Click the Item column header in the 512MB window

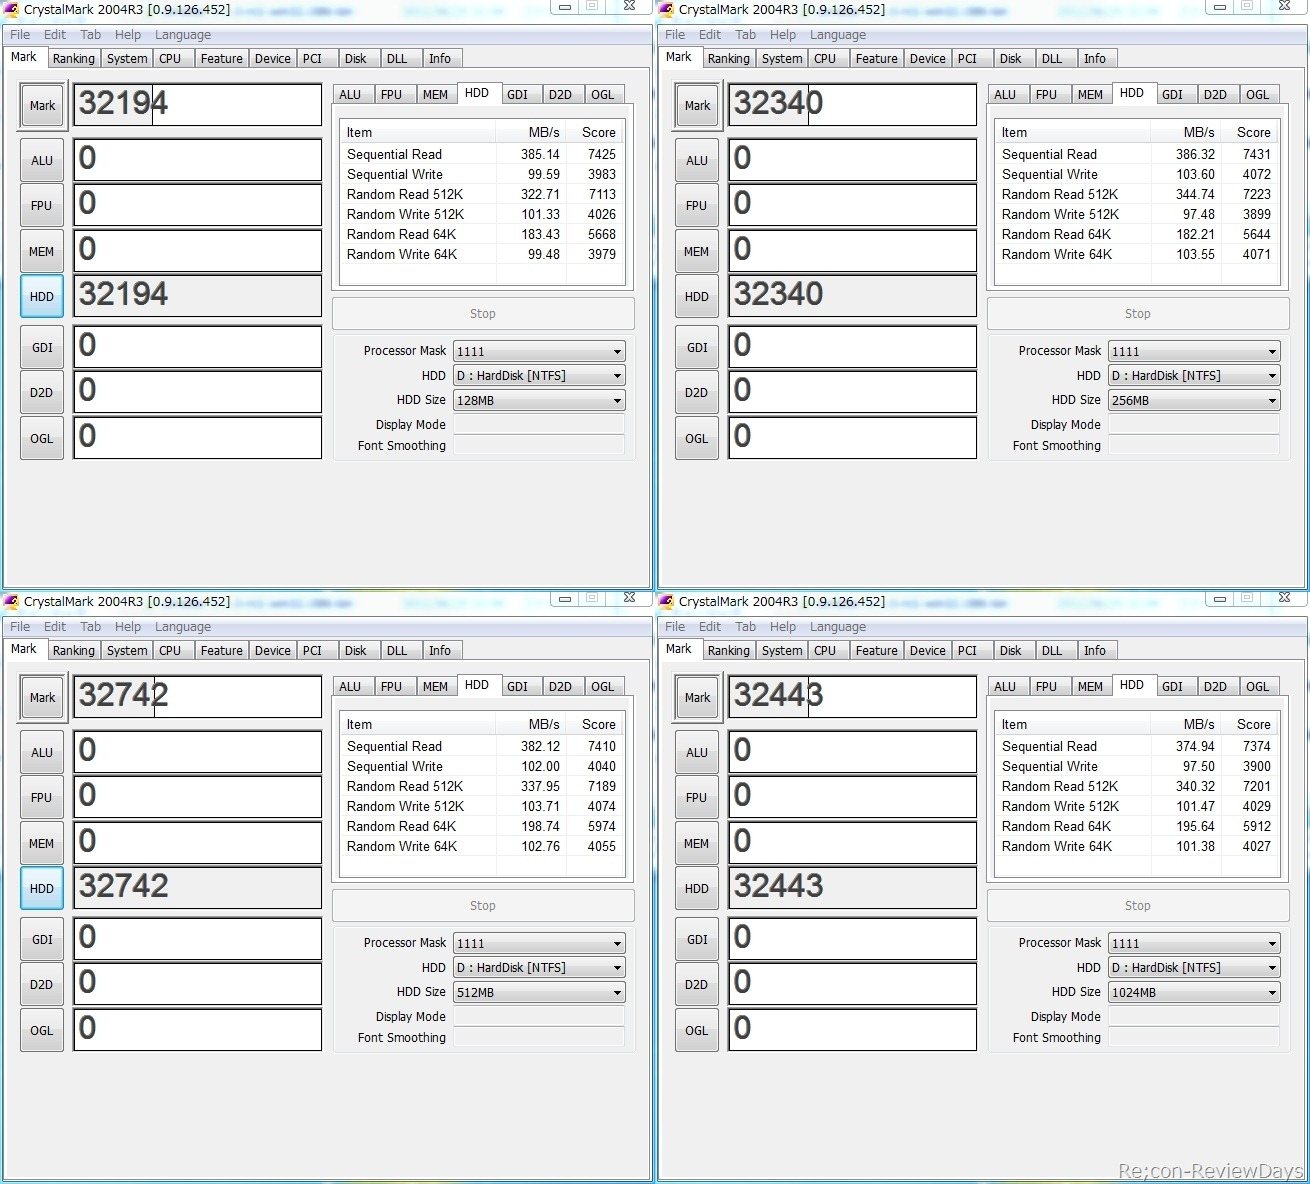coord(418,725)
